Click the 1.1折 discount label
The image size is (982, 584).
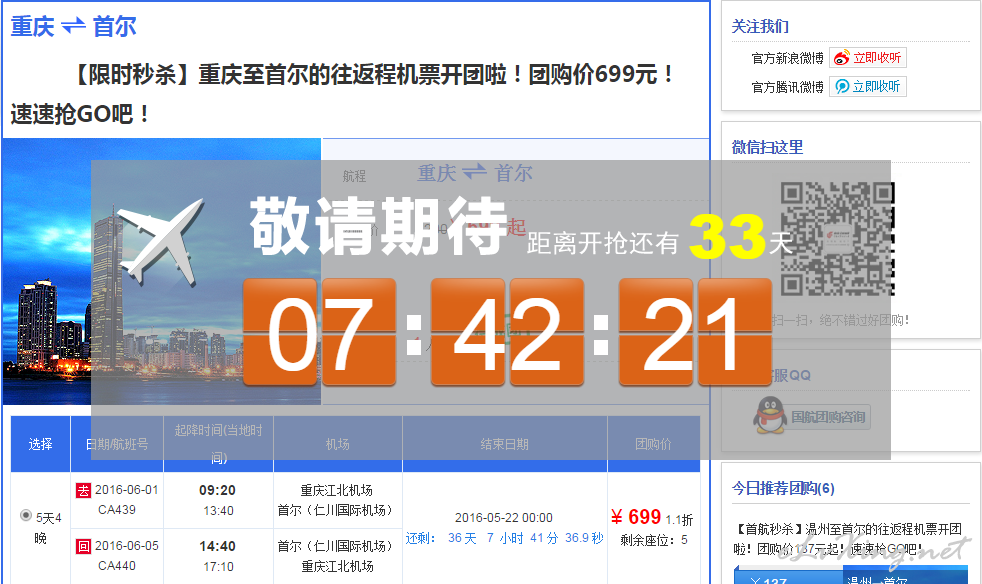point(679,519)
